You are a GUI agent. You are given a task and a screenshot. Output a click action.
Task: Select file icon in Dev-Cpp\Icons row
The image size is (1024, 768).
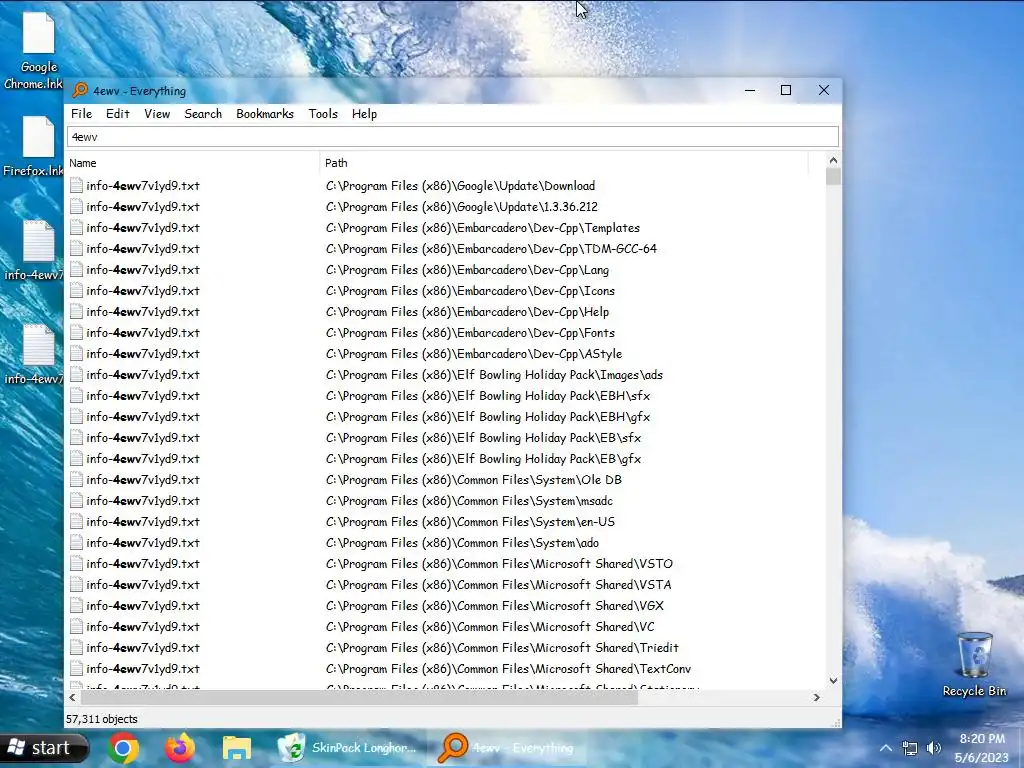(76, 291)
